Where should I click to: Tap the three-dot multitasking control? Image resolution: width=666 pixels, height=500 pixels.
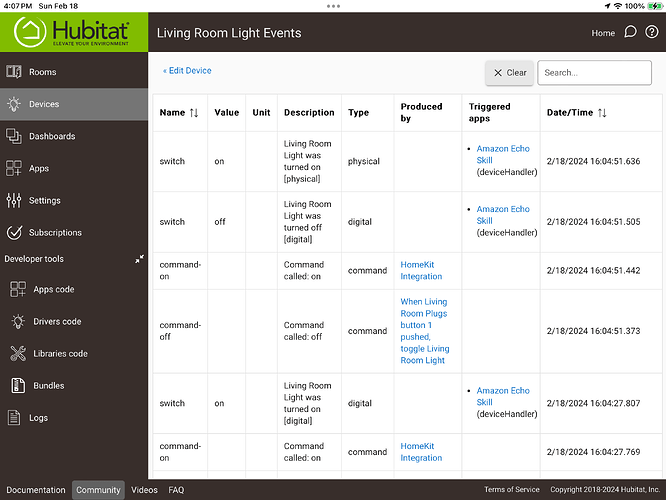click(333, 6)
